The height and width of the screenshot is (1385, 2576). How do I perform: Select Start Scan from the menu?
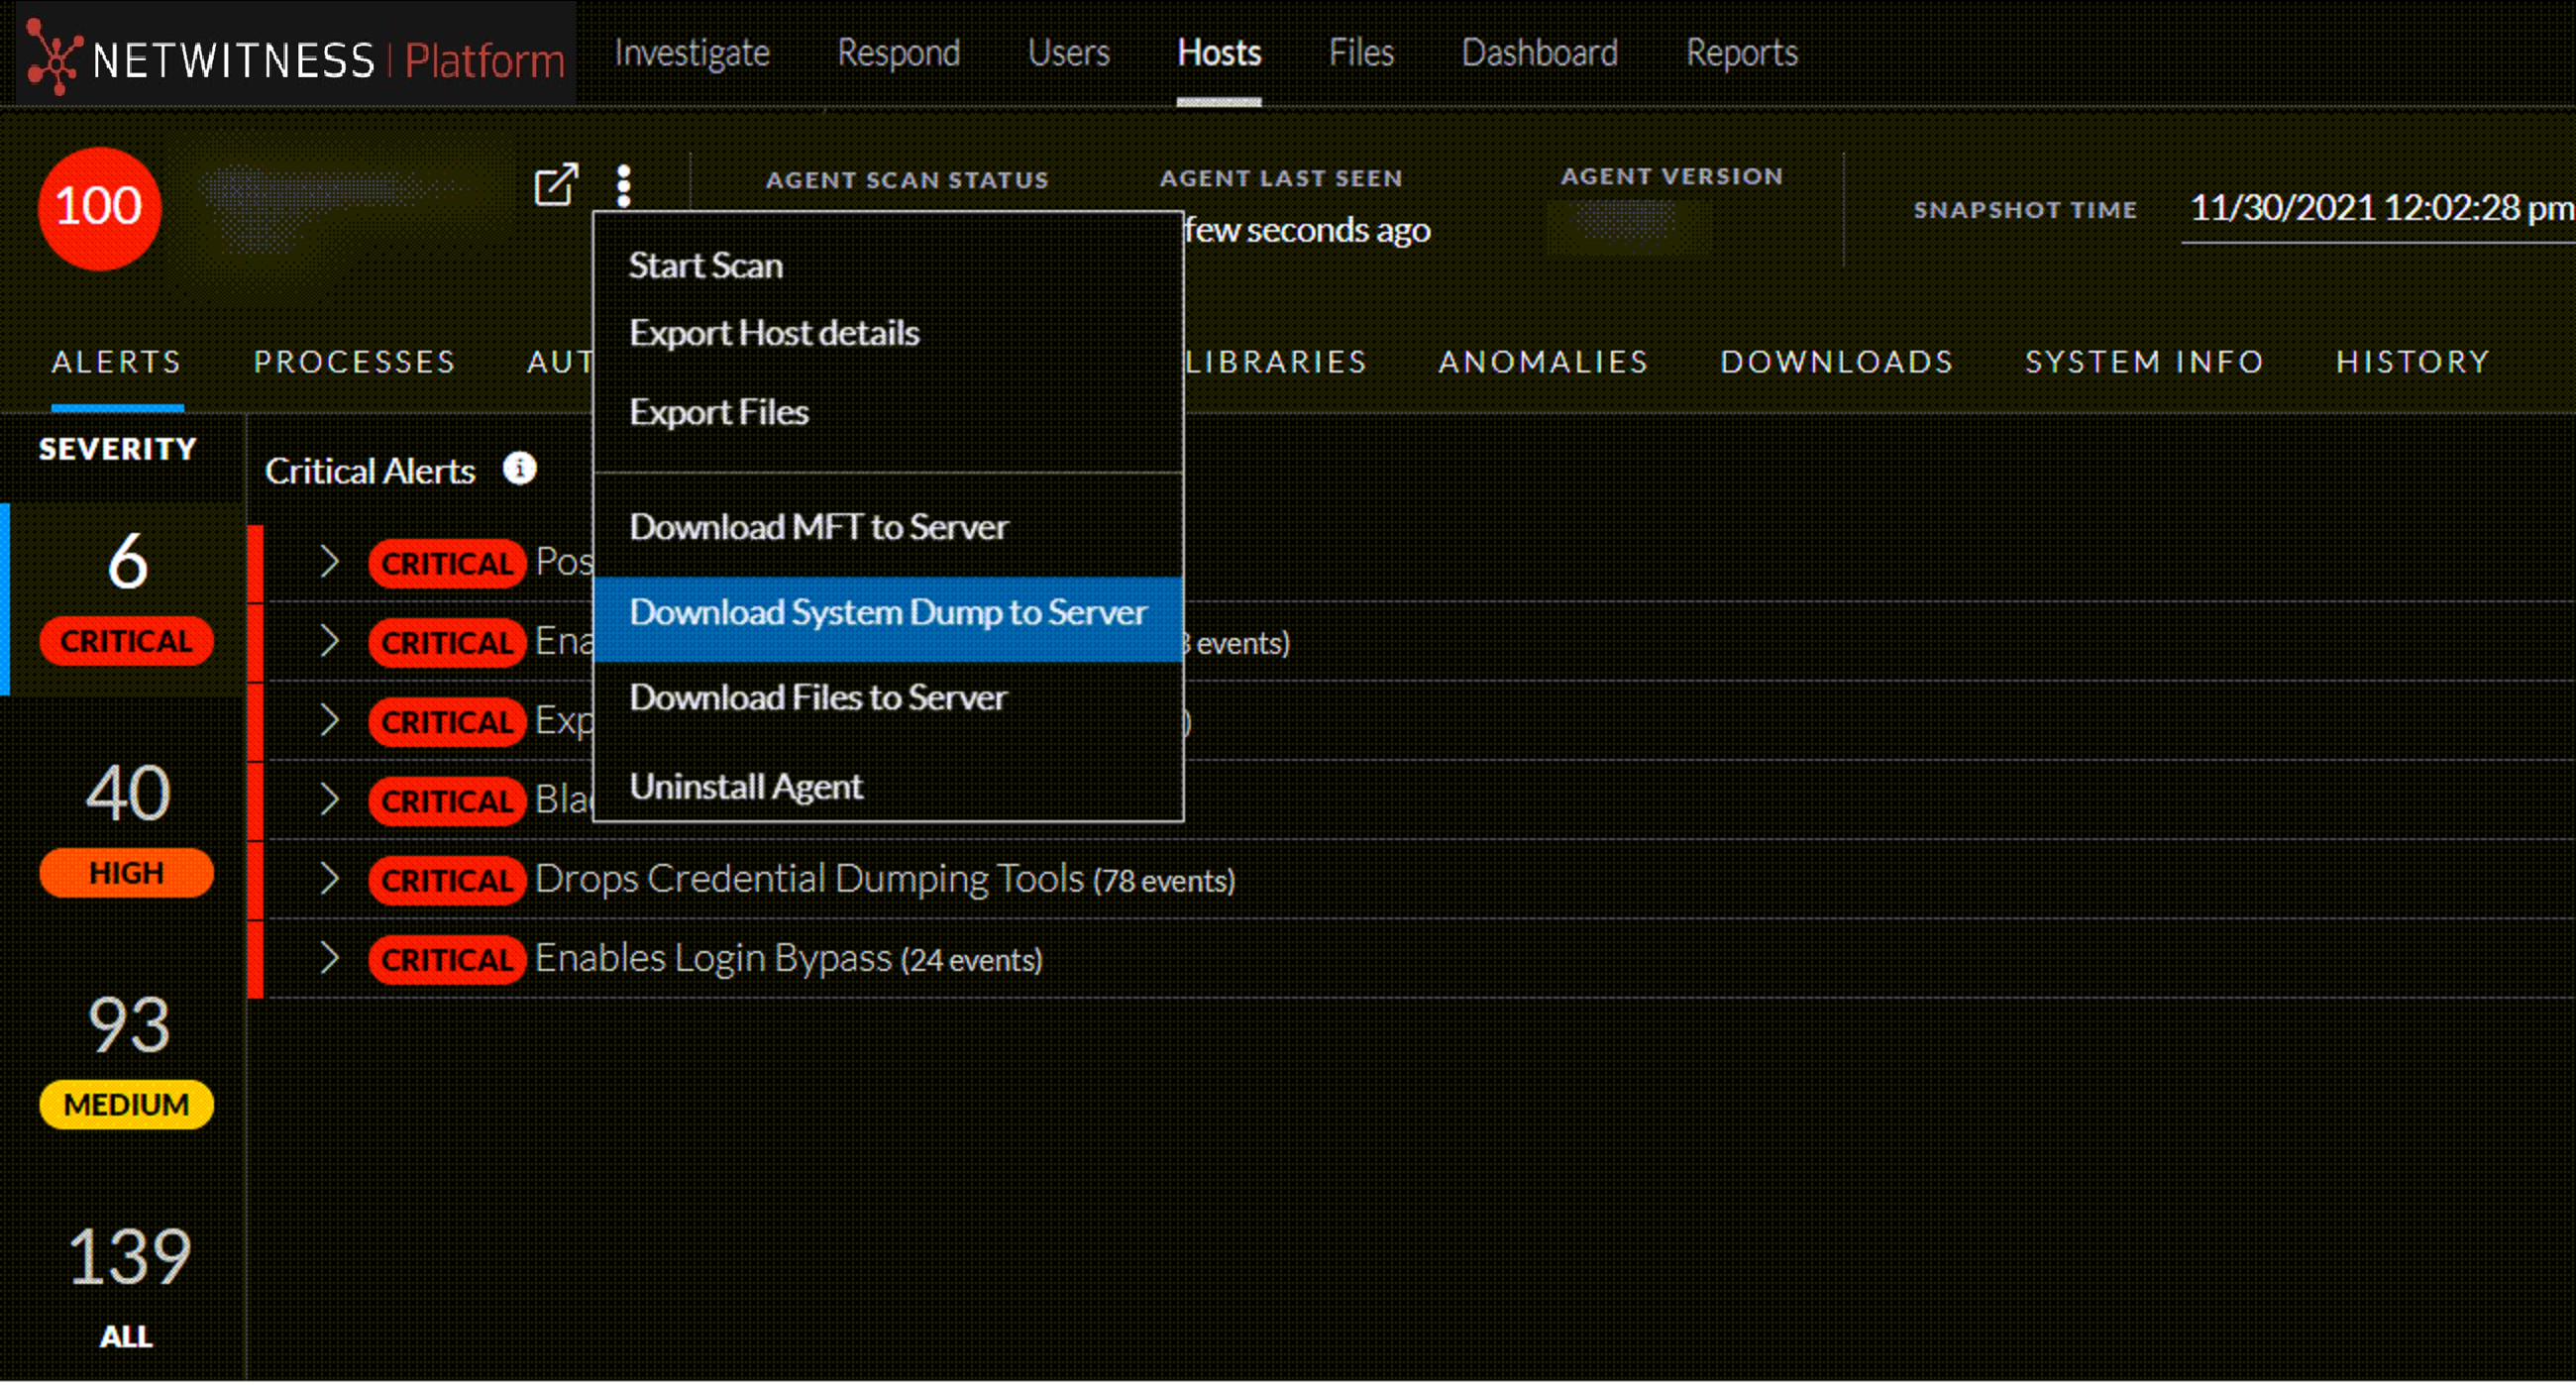tap(705, 266)
